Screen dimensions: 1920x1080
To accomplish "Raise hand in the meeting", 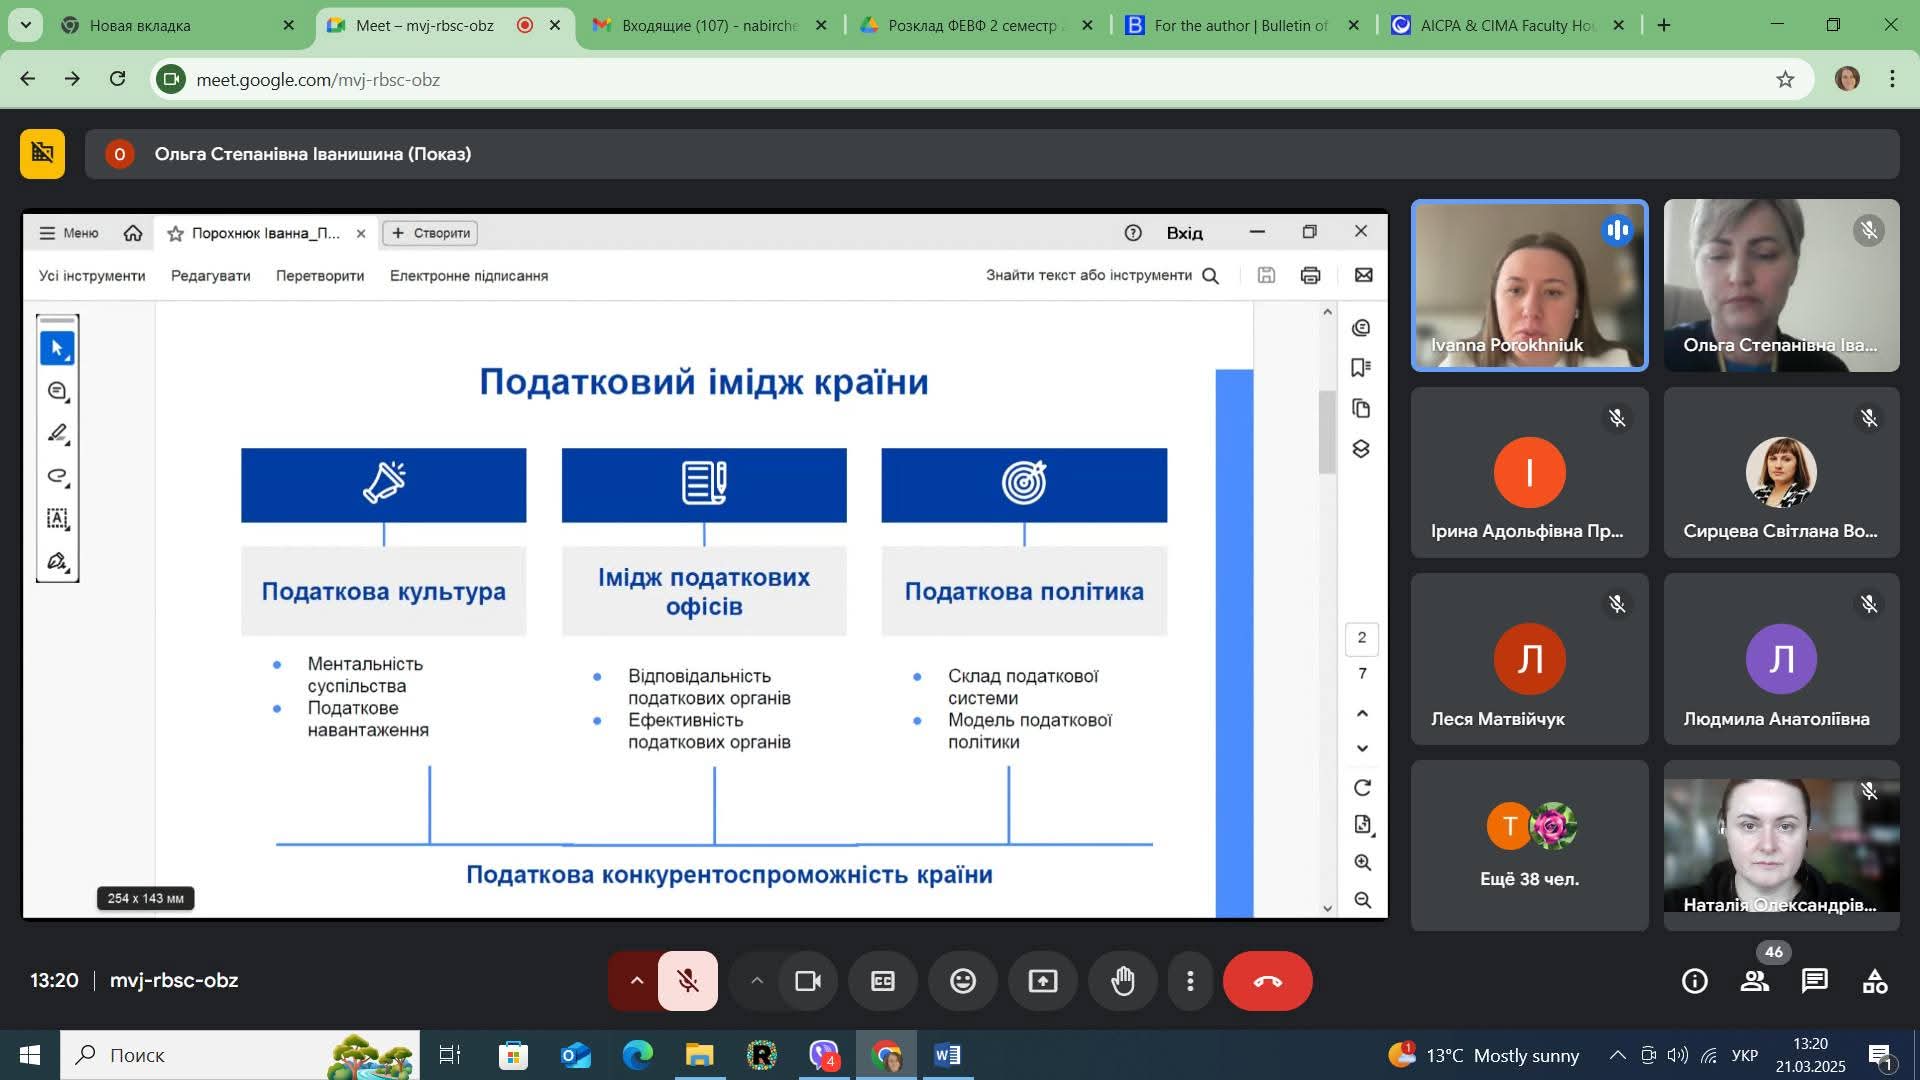I will pos(1123,981).
